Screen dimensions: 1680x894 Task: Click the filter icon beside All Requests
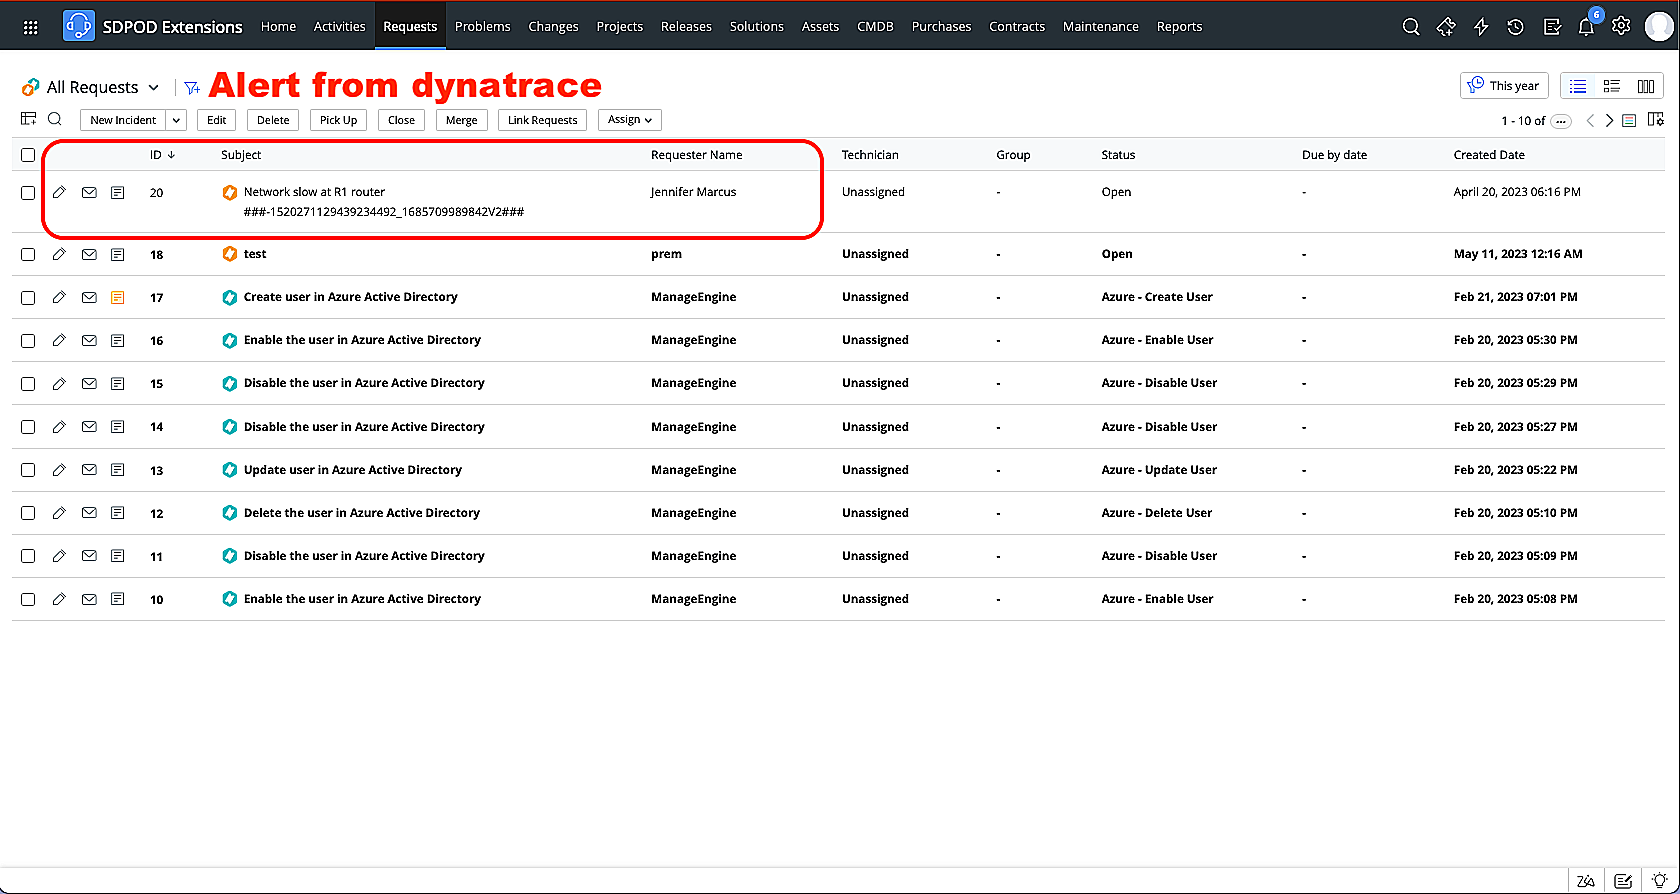(192, 88)
